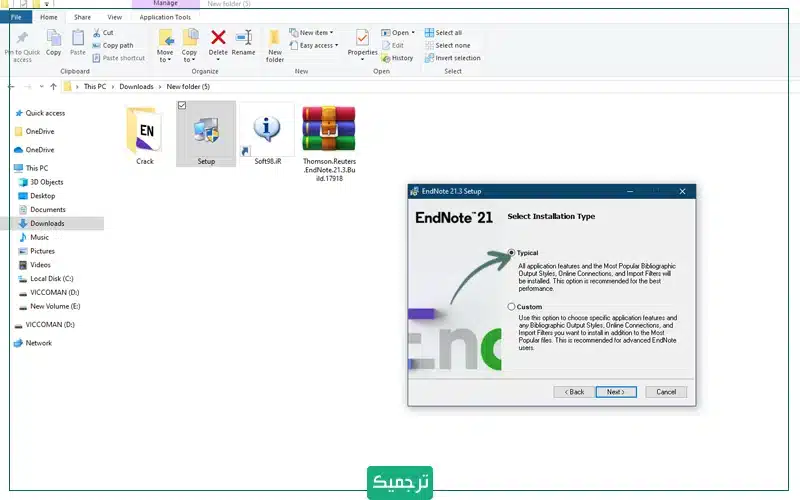
Task: Open Documents in navigation pane
Action: click(x=42, y=210)
